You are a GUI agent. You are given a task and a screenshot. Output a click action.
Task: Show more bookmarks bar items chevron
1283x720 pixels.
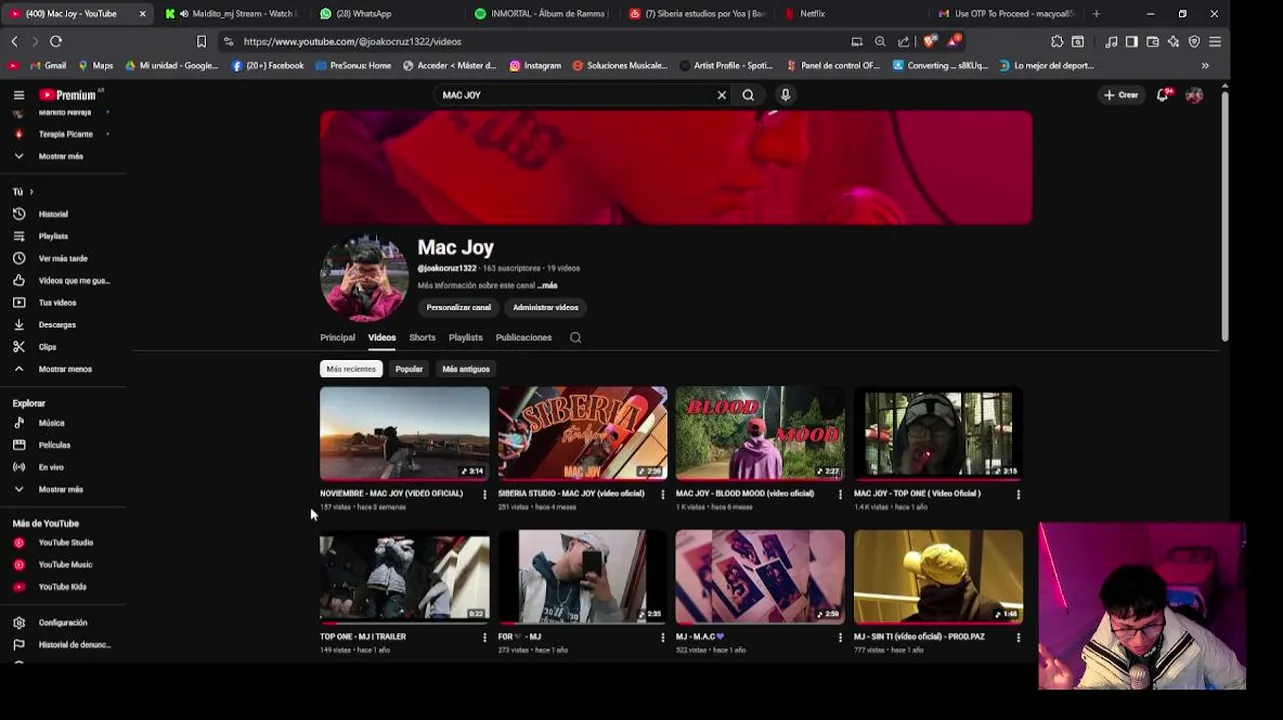(x=1205, y=65)
